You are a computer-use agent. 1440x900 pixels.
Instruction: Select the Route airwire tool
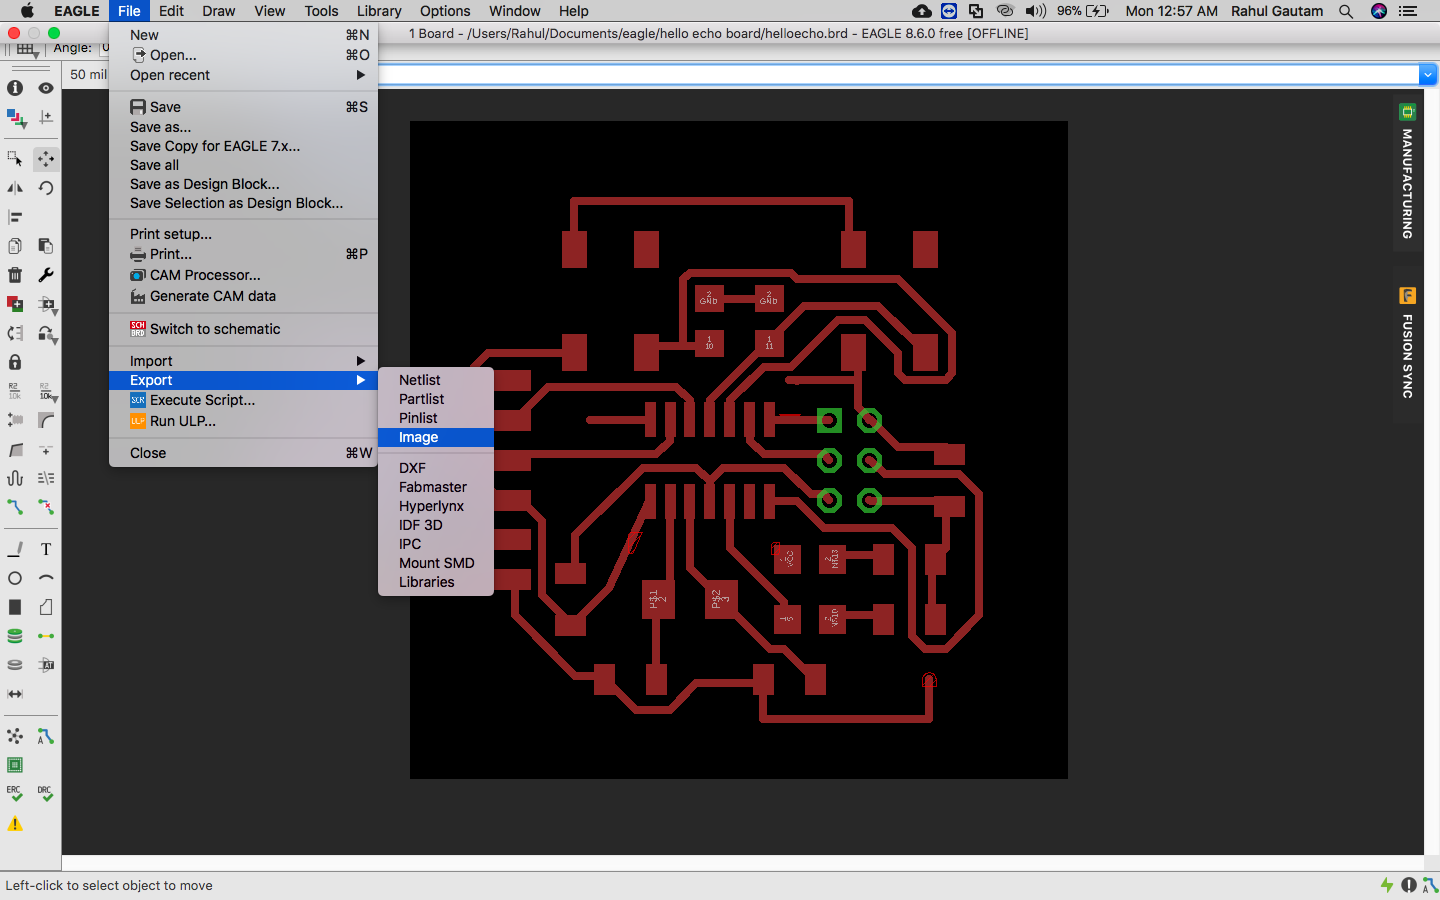15,507
